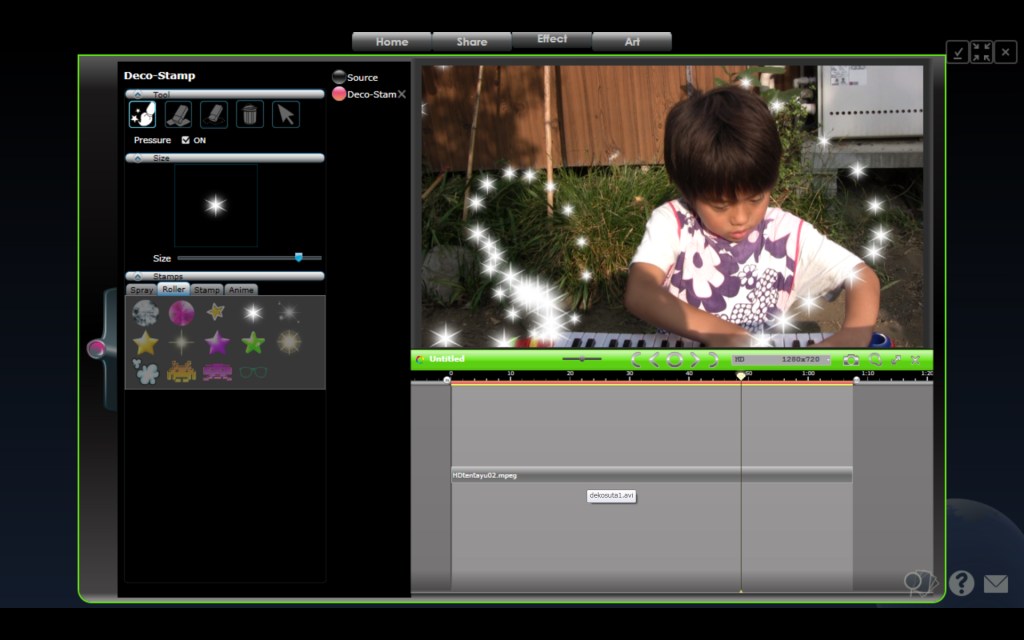Open the help question mark icon

(961, 583)
